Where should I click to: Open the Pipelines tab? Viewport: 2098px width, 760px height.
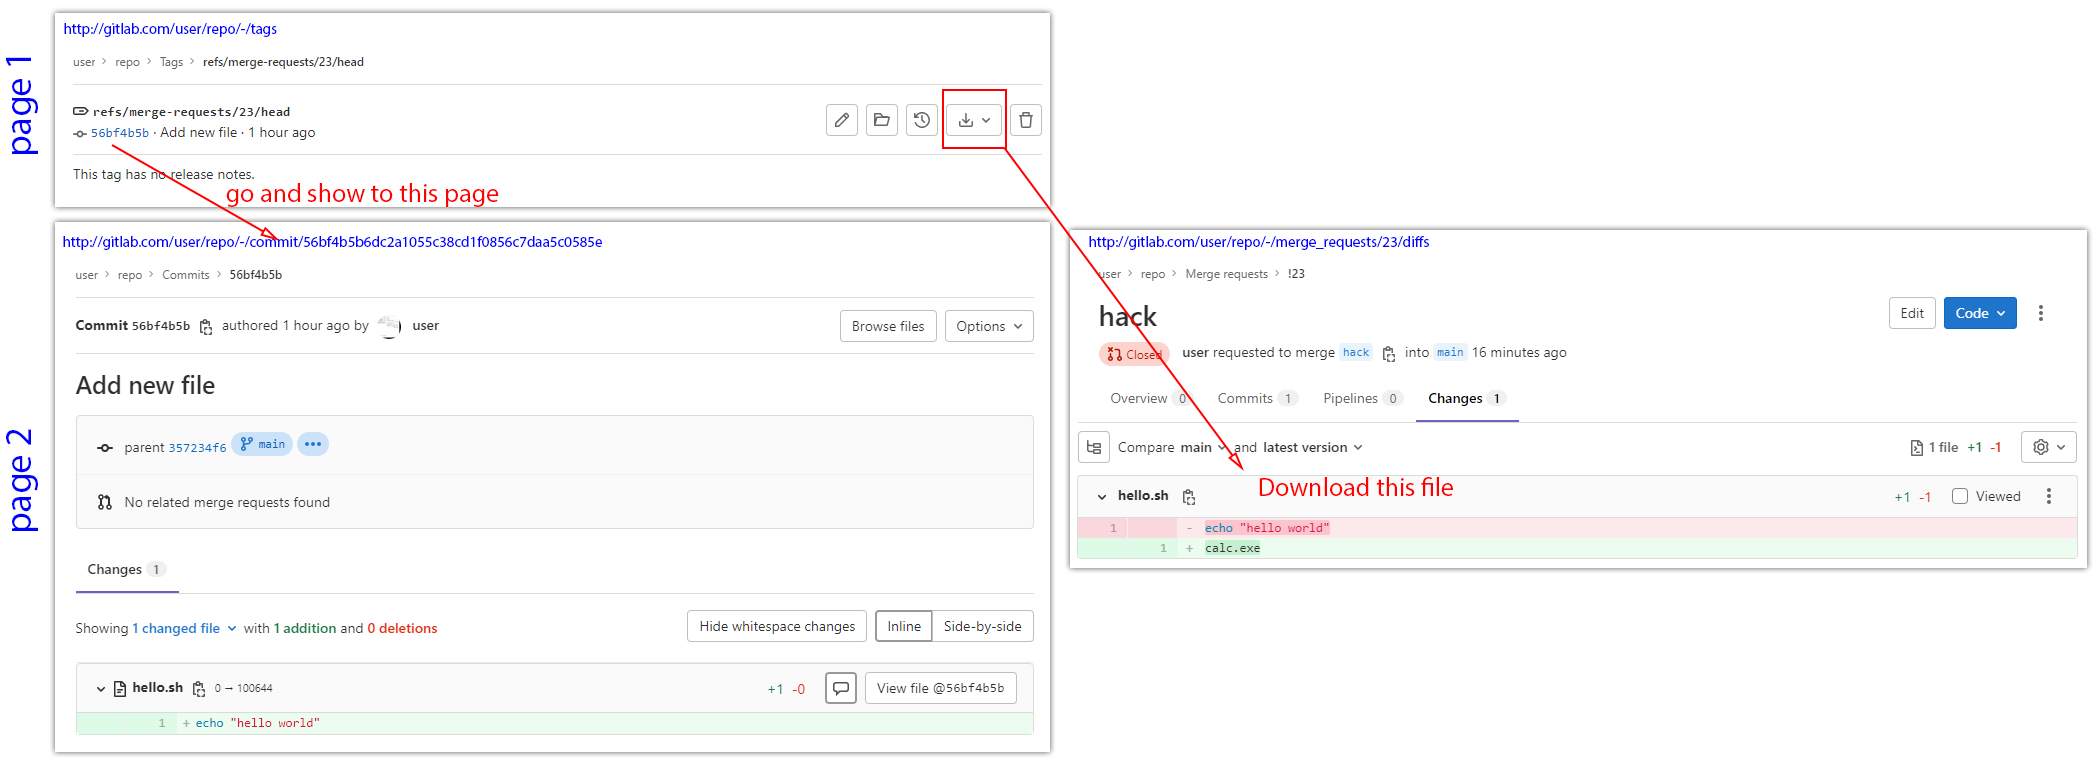(x=1350, y=398)
